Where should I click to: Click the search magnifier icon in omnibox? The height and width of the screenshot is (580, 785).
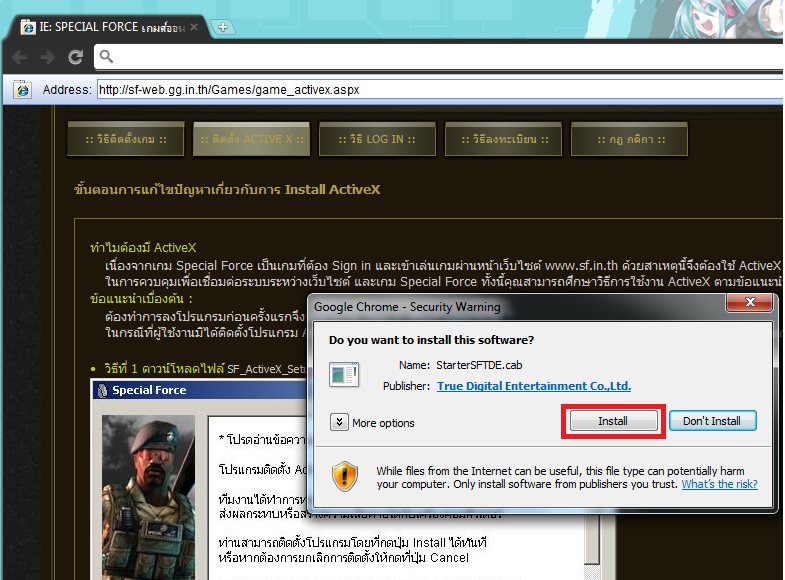pyautogui.click(x=106, y=57)
